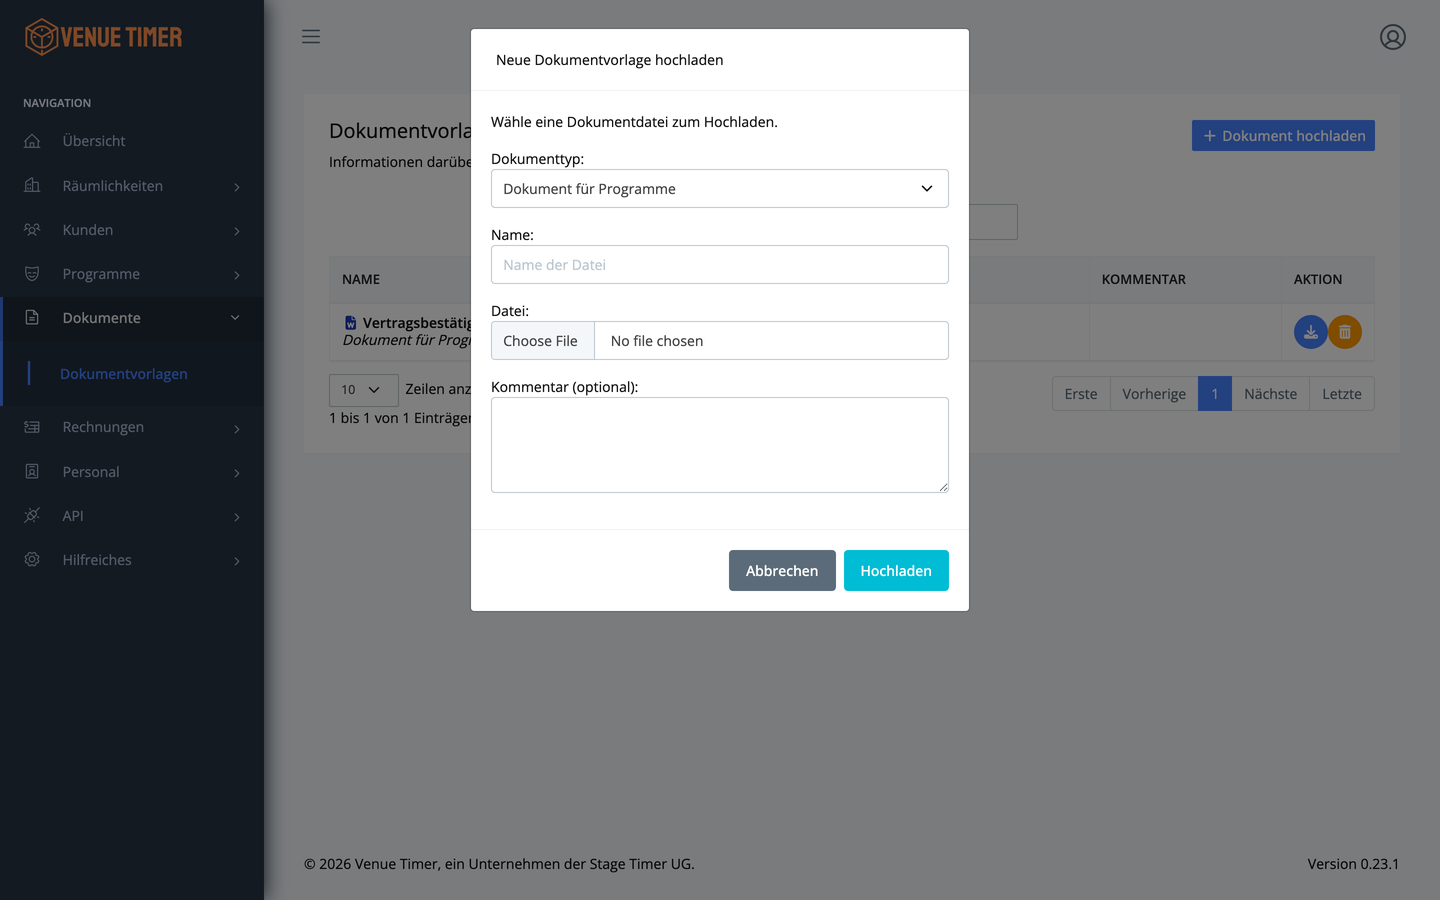The height and width of the screenshot is (900, 1440).
Task: Go to the Vorherige page
Action: pyautogui.click(x=1154, y=394)
